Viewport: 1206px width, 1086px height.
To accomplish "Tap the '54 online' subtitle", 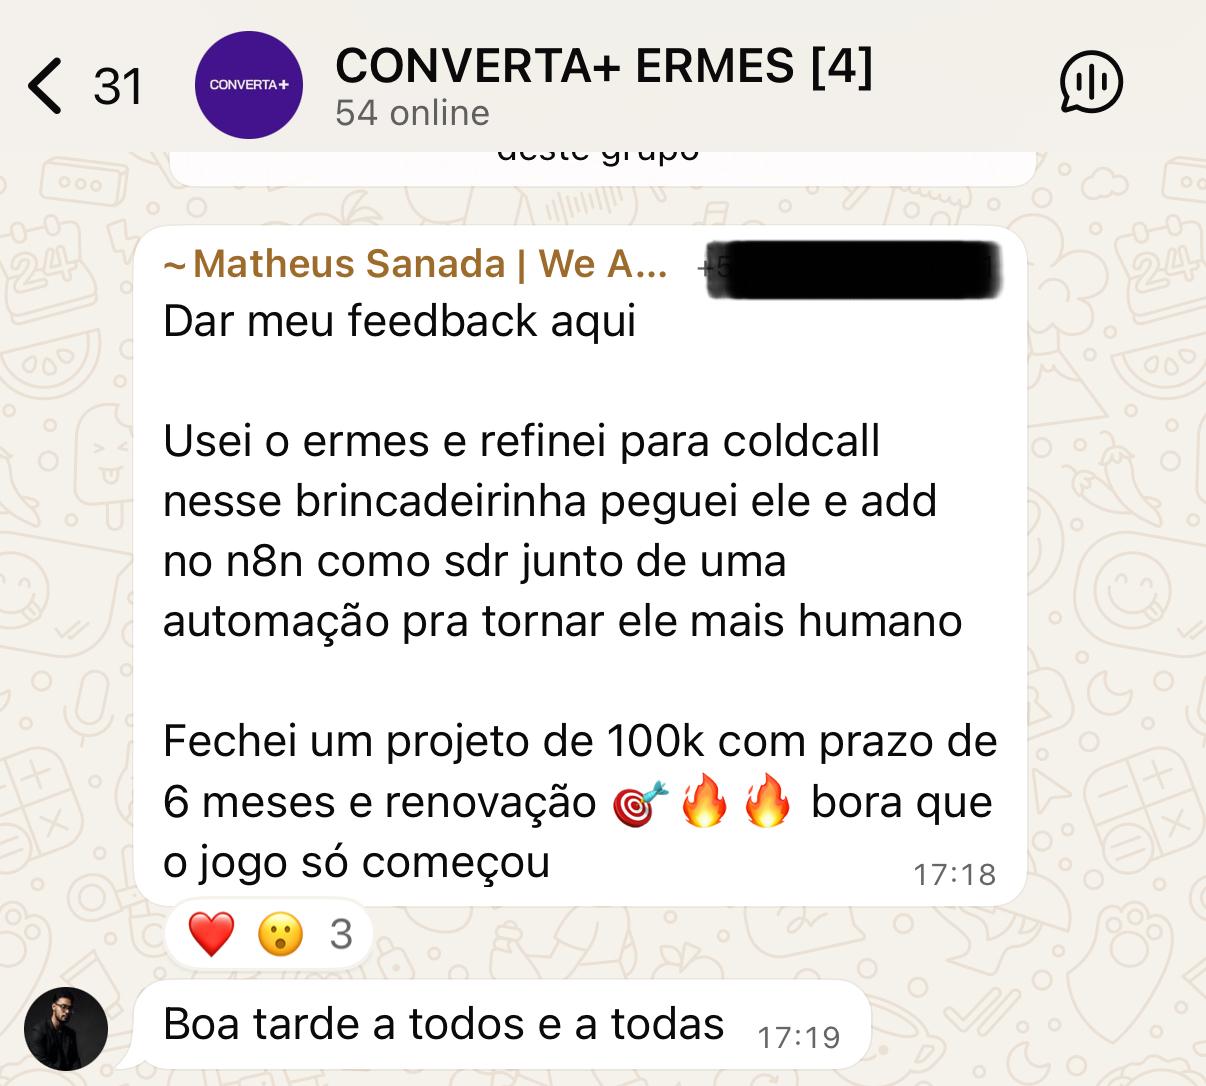I will point(412,113).
